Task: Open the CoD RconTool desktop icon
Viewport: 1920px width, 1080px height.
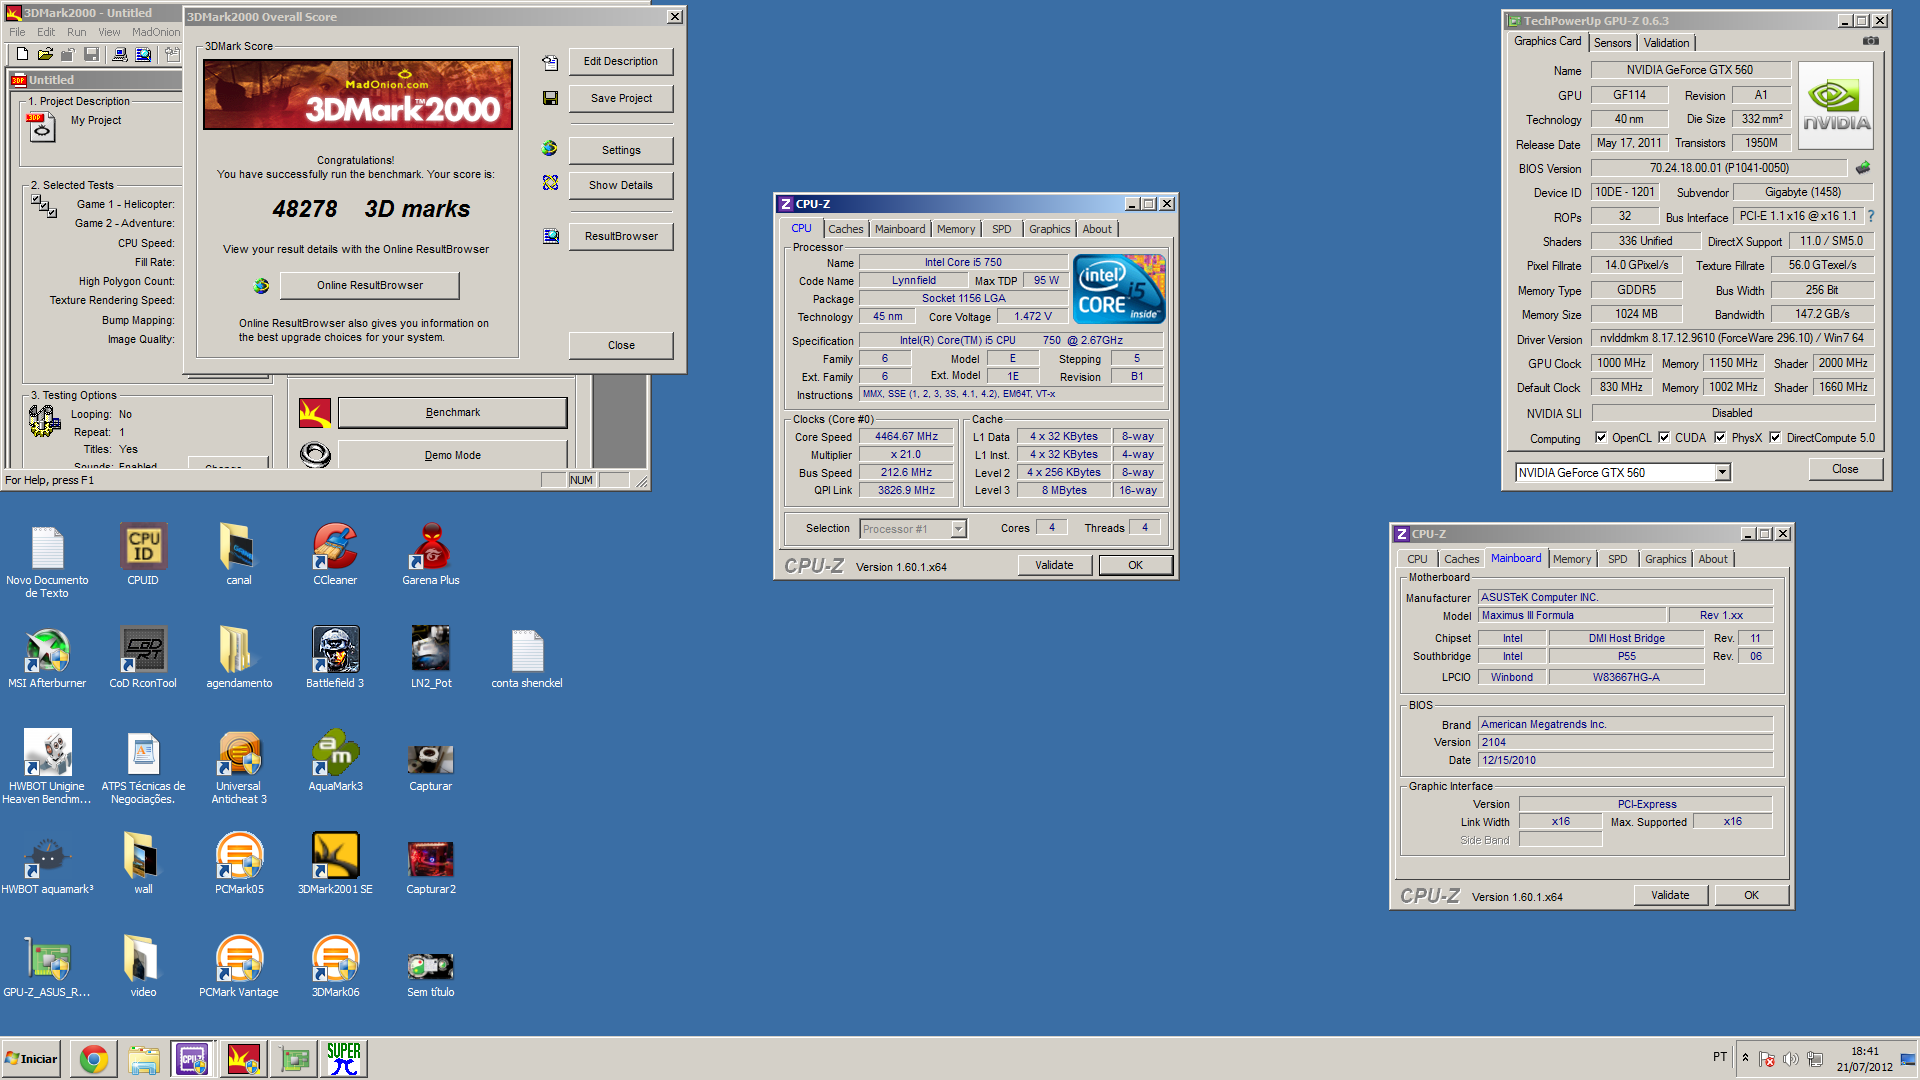Action: (x=143, y=658)
